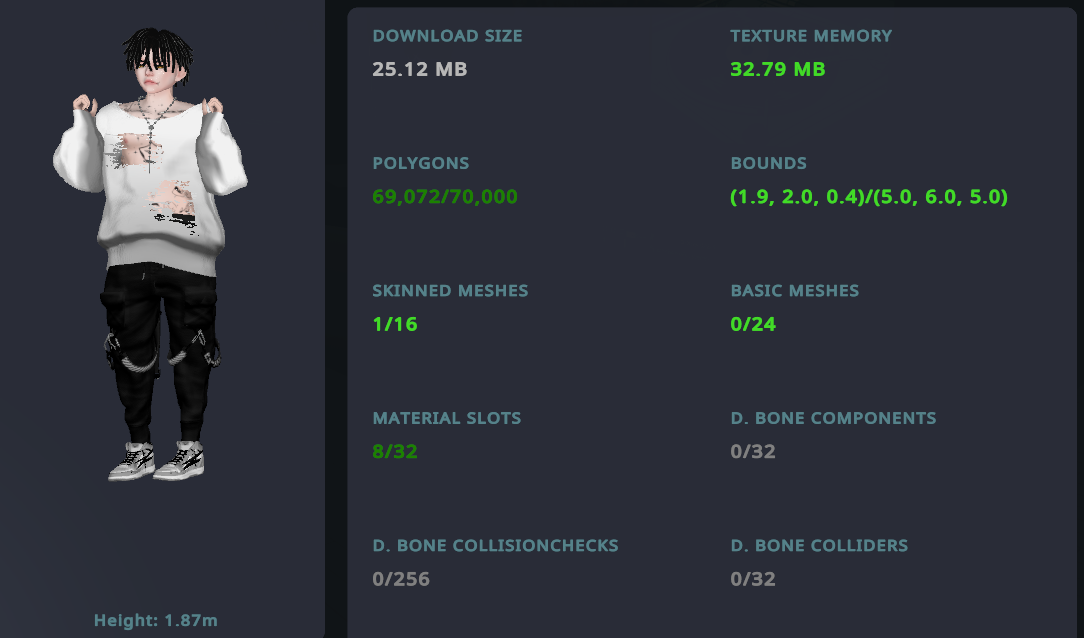Click the 0/256 collision checks value

pyautogui.click(x=401, y=579)
